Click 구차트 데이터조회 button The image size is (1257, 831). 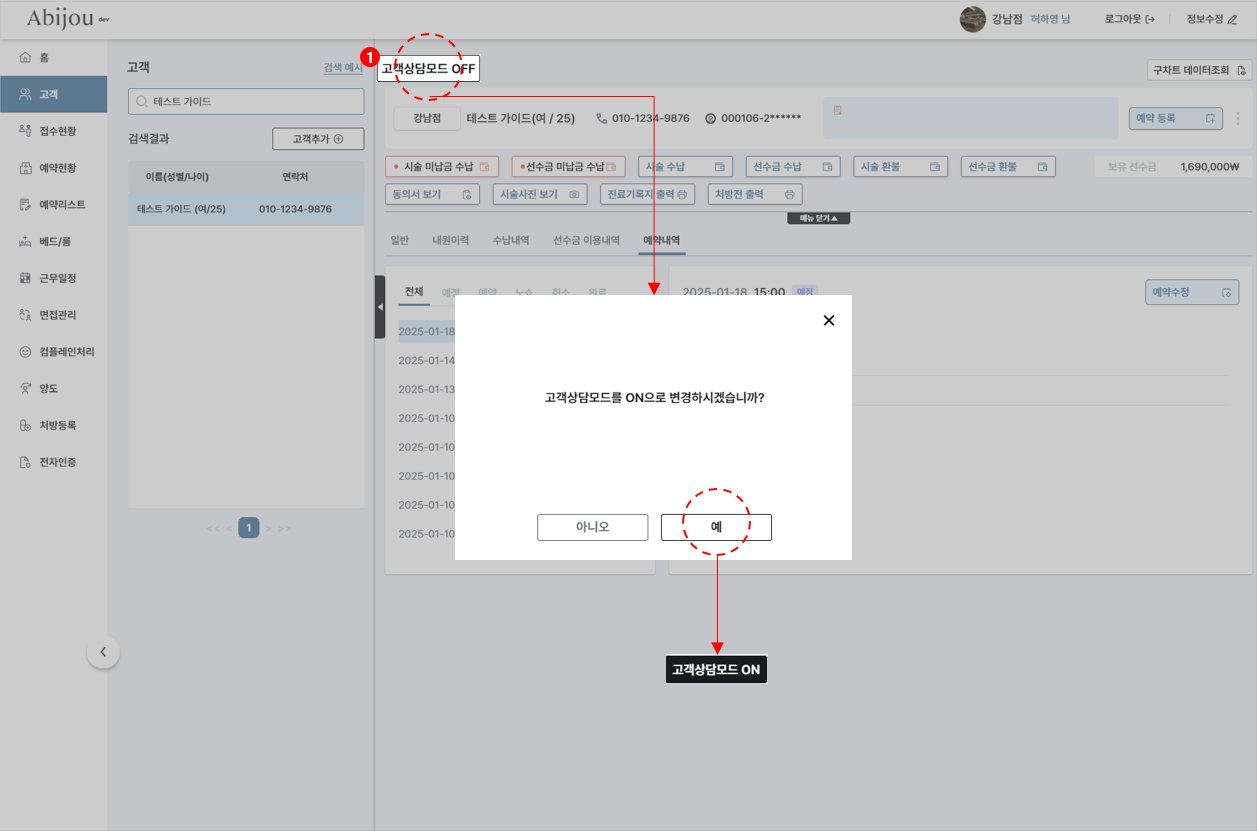click(x=1200, y=70)
